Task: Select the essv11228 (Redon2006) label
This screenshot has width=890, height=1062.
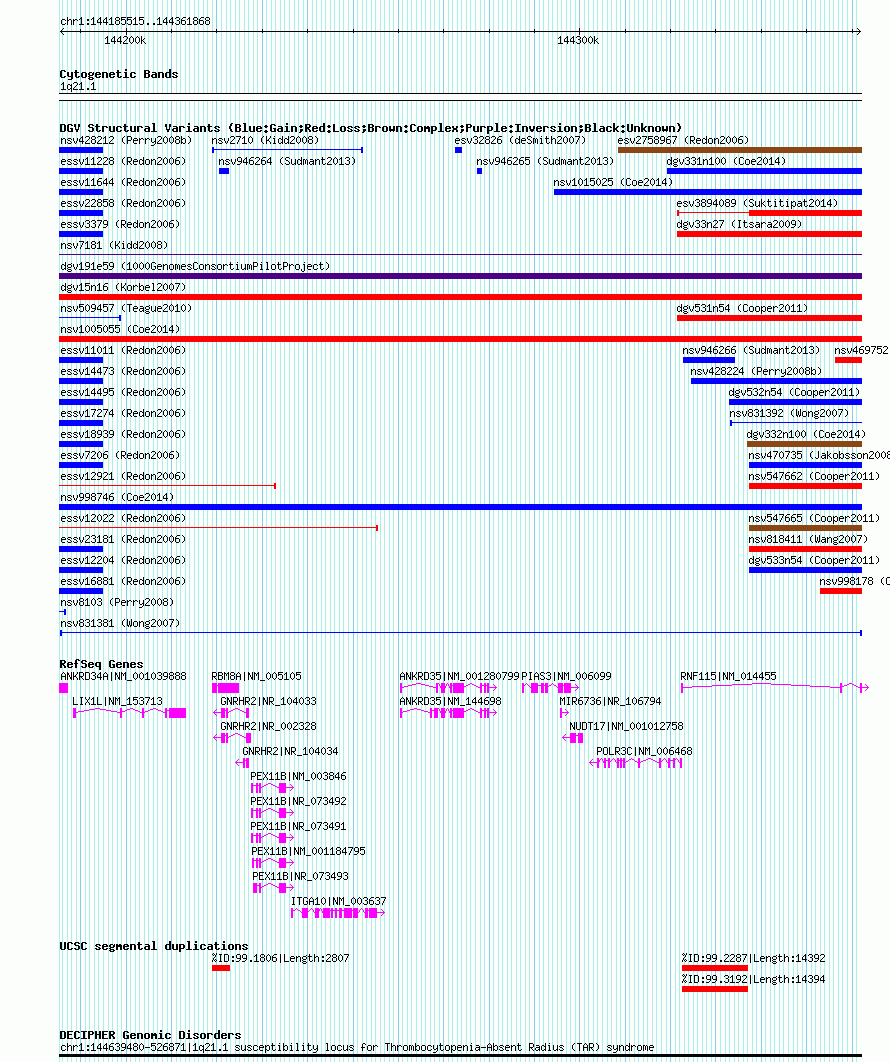Action: 123,161
